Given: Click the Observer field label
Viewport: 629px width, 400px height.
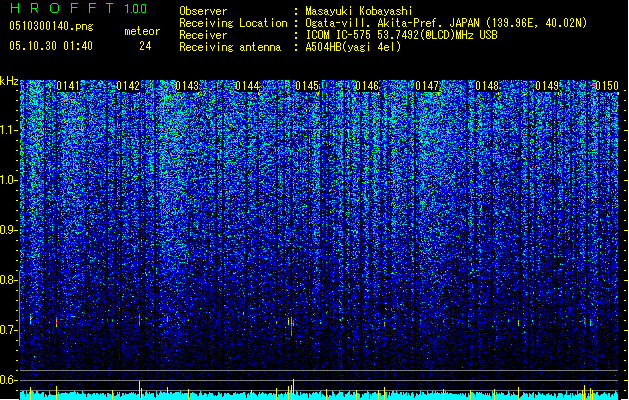Looking at the screenshot, I should [x=203, y=11].
